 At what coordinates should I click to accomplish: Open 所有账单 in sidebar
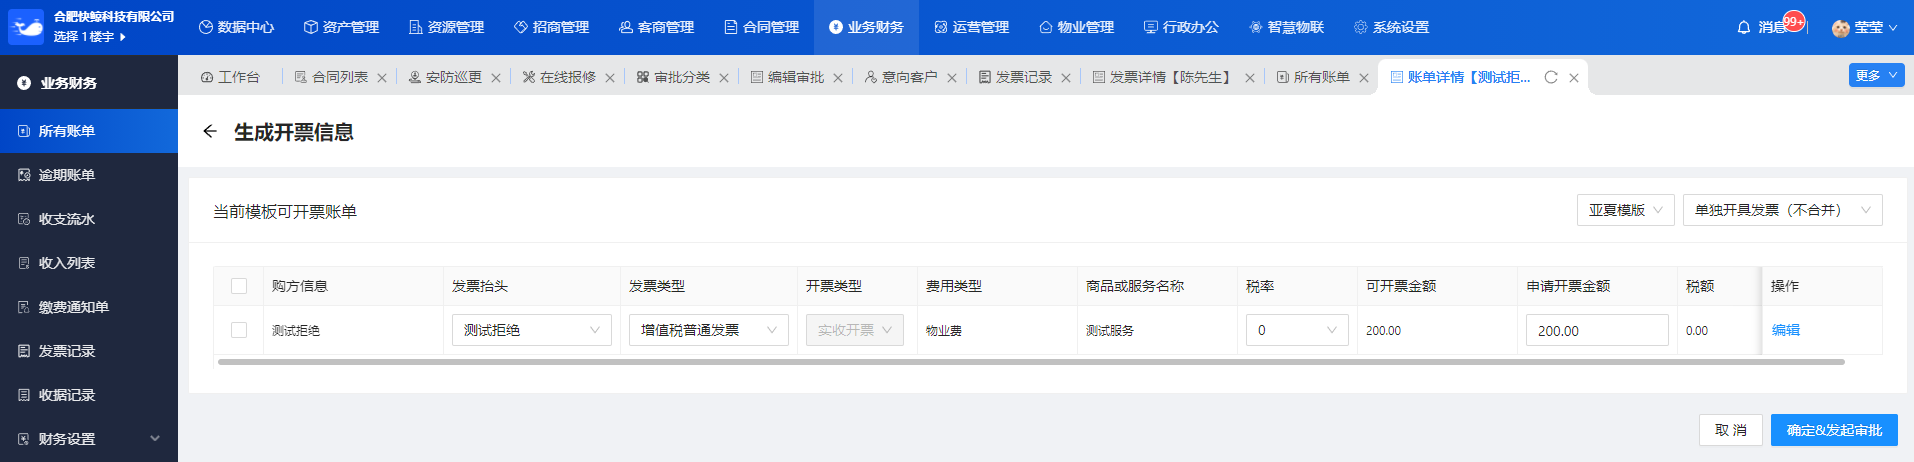tap(89, 131)
